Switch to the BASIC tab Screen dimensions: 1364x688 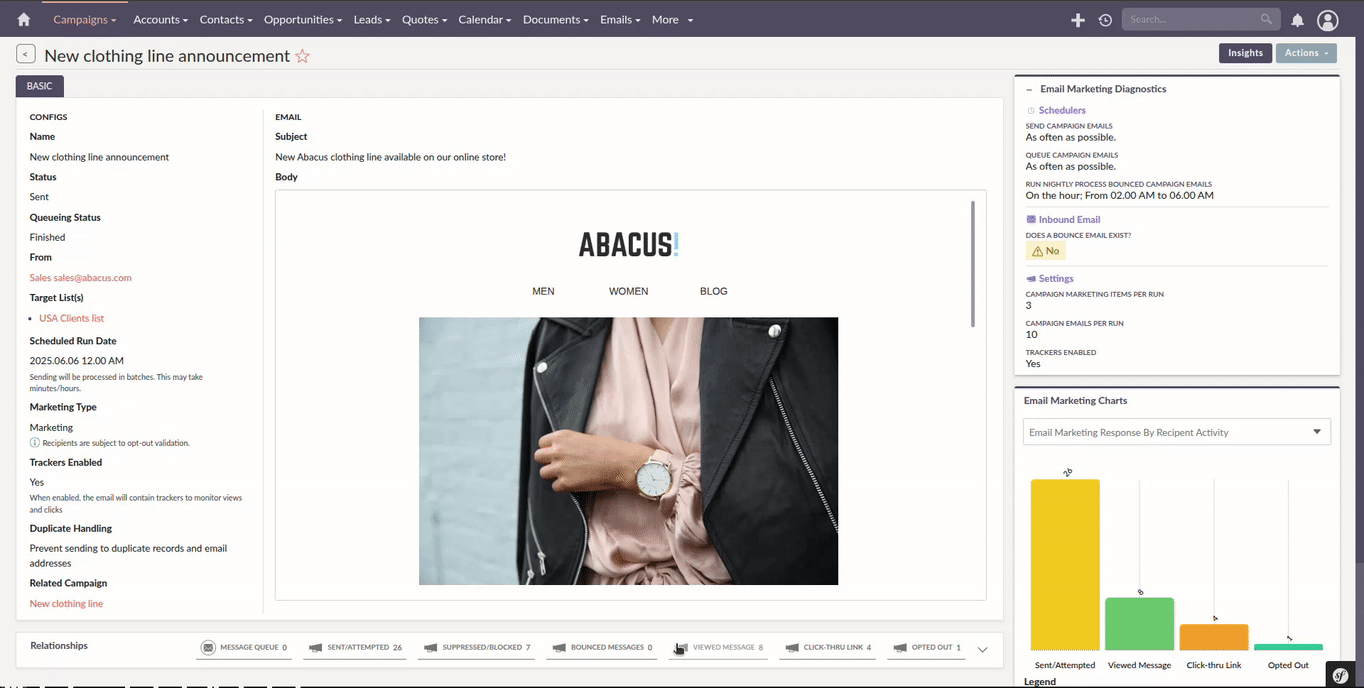(x=39, y=86)
